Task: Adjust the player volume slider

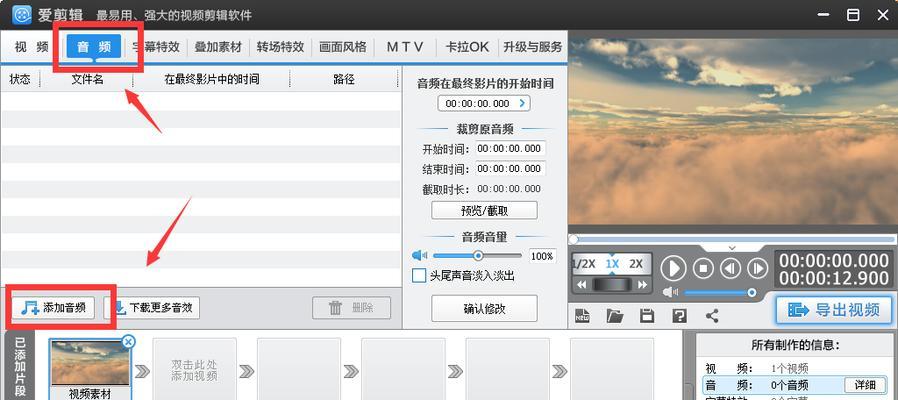Action: pyautogui.click(x=719, y=293)
